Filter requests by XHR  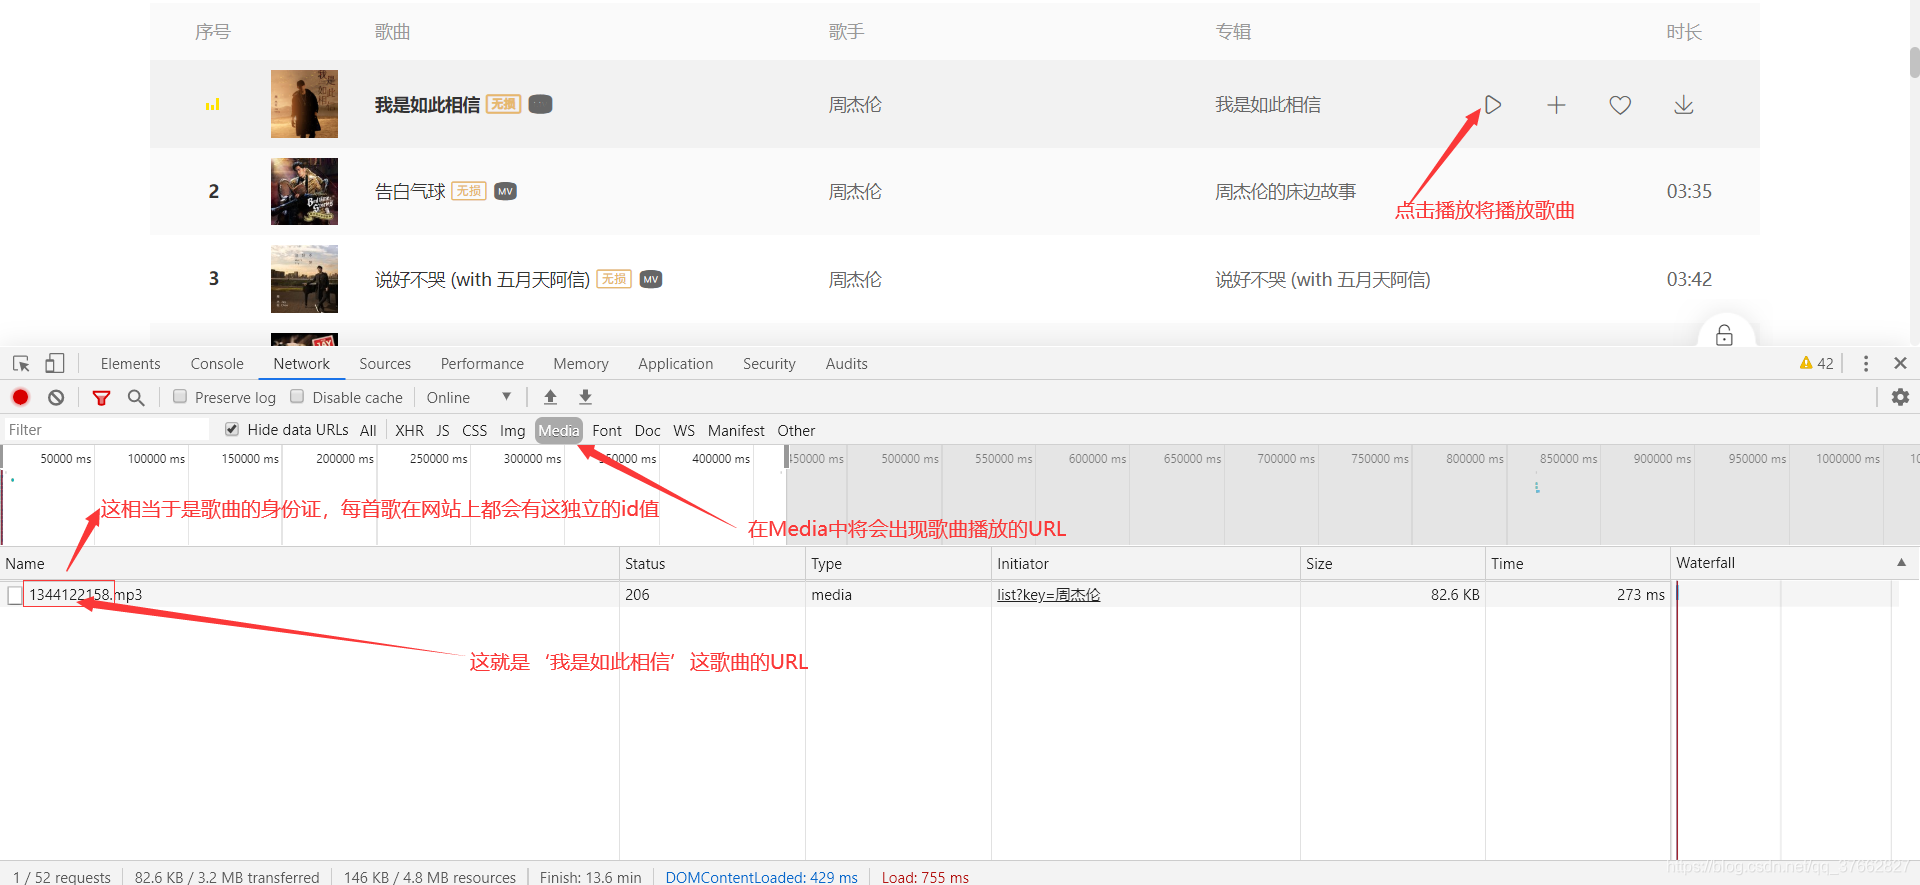tap(409, 430)
